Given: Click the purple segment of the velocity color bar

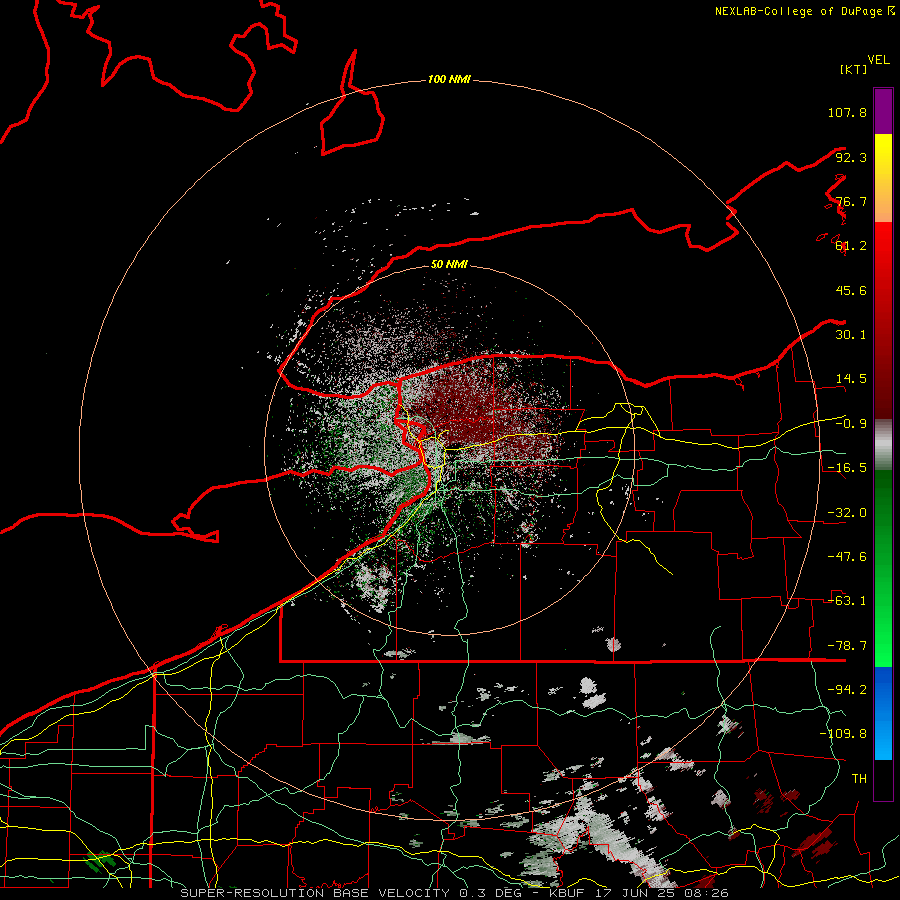Looking at the screenshot, I should 883,112.
